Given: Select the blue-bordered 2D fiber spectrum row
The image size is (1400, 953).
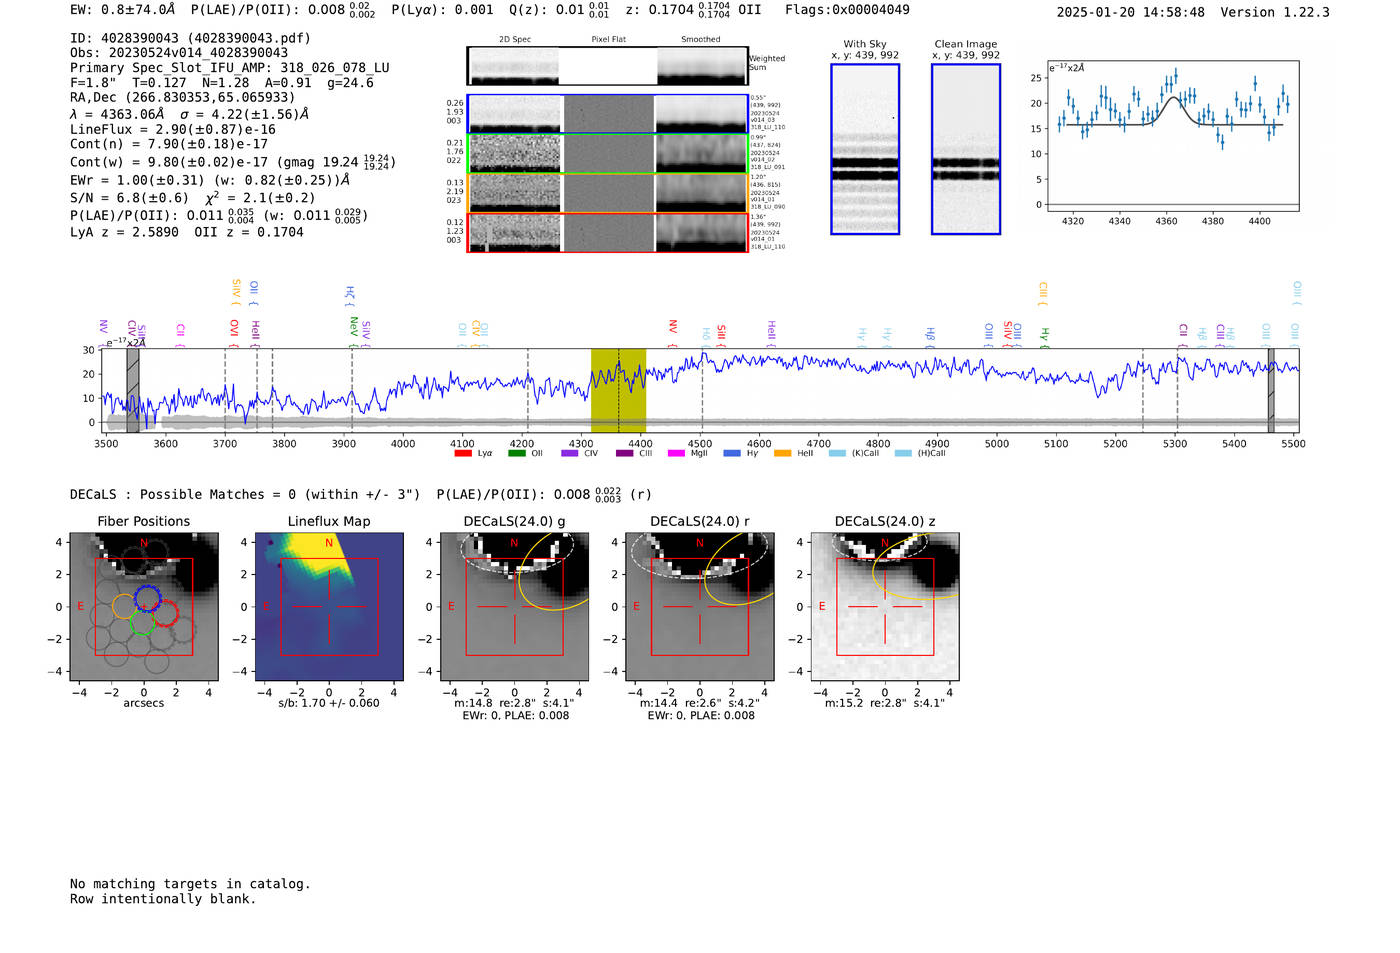Looking at the screenshot, I should click(x=607, y=114).
